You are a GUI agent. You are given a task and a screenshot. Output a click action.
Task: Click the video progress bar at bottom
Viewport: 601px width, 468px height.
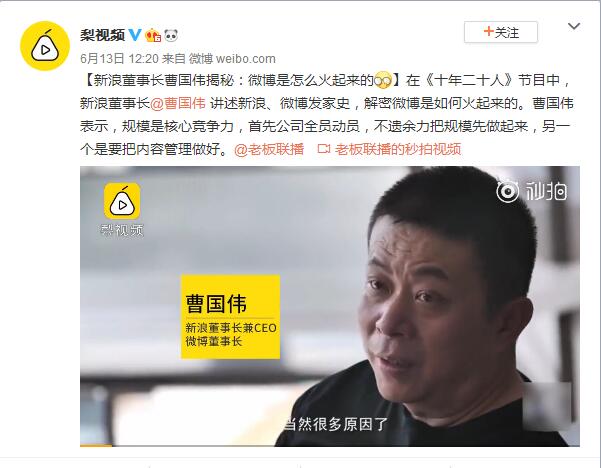330,445
